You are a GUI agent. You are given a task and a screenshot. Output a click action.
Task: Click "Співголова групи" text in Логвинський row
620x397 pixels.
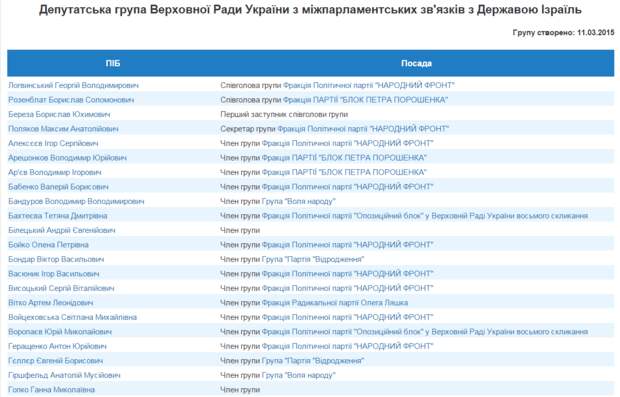tap(251, 85)
